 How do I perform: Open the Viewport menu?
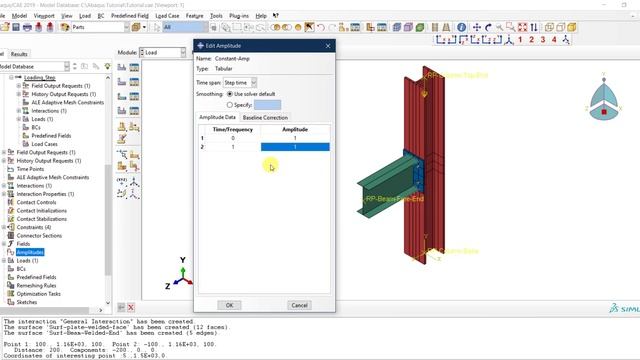pos(44,16)
